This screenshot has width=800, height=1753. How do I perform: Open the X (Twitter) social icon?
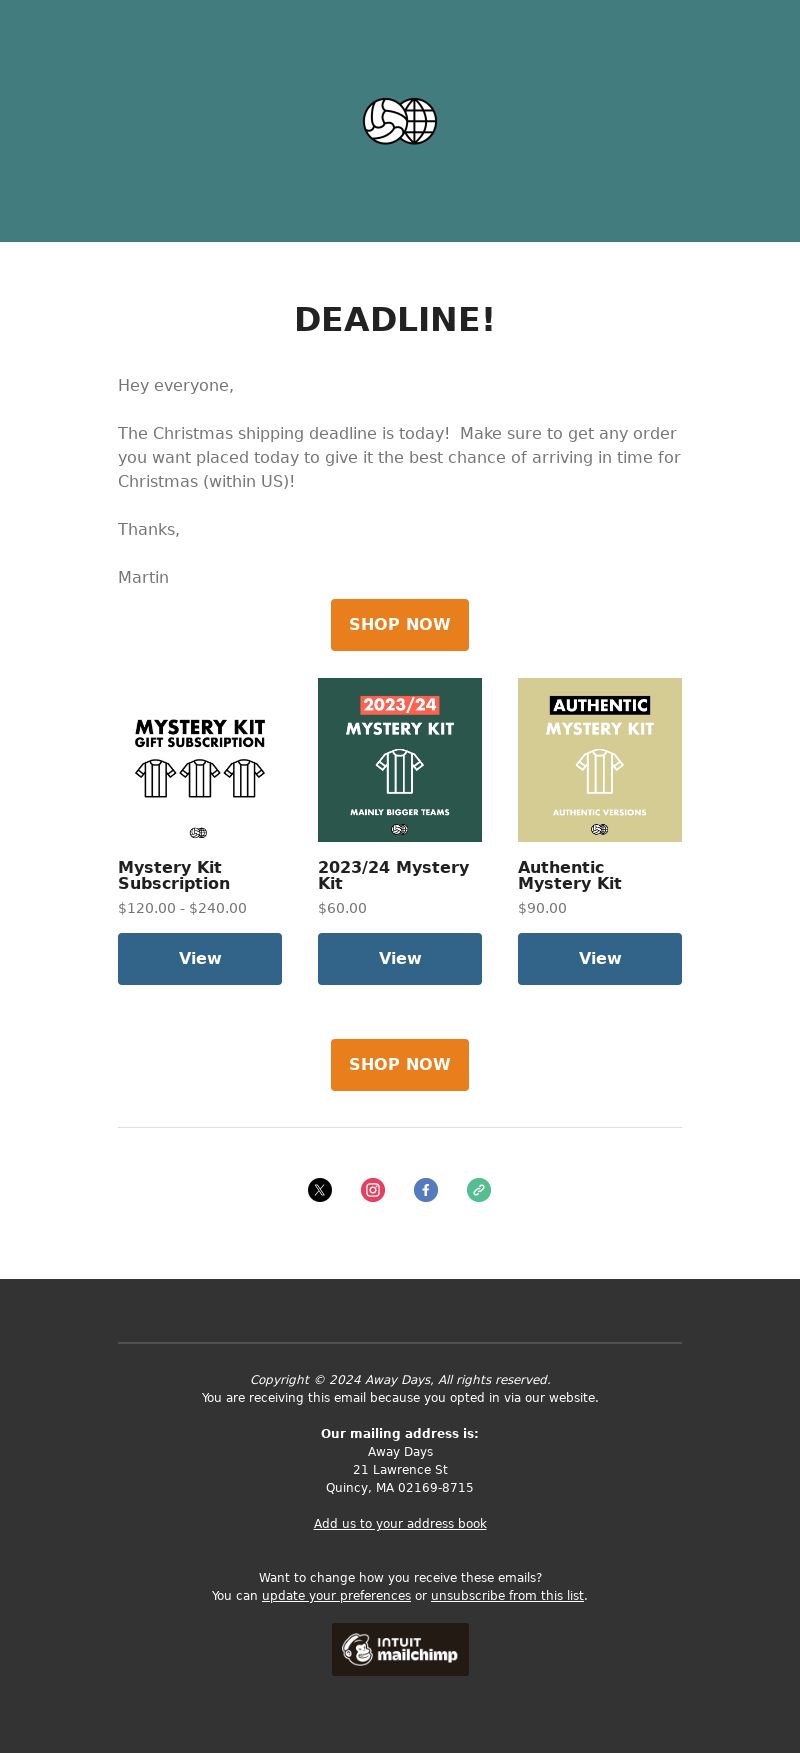[x=320, y=1190]
